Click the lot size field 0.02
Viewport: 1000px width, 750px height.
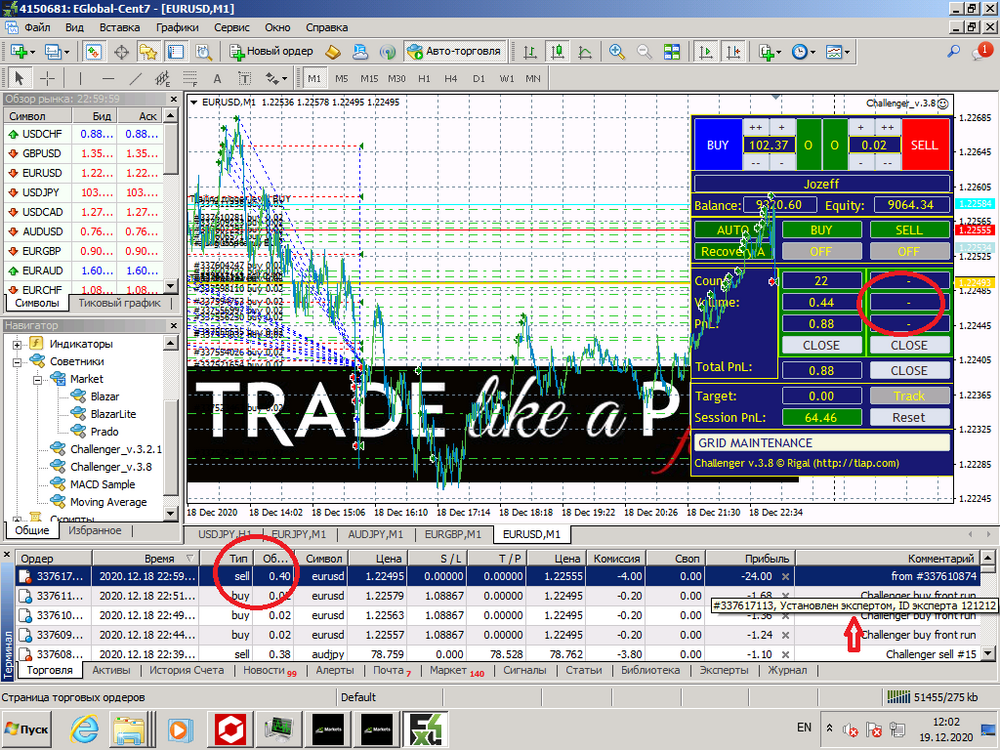(x=874, y=145)
